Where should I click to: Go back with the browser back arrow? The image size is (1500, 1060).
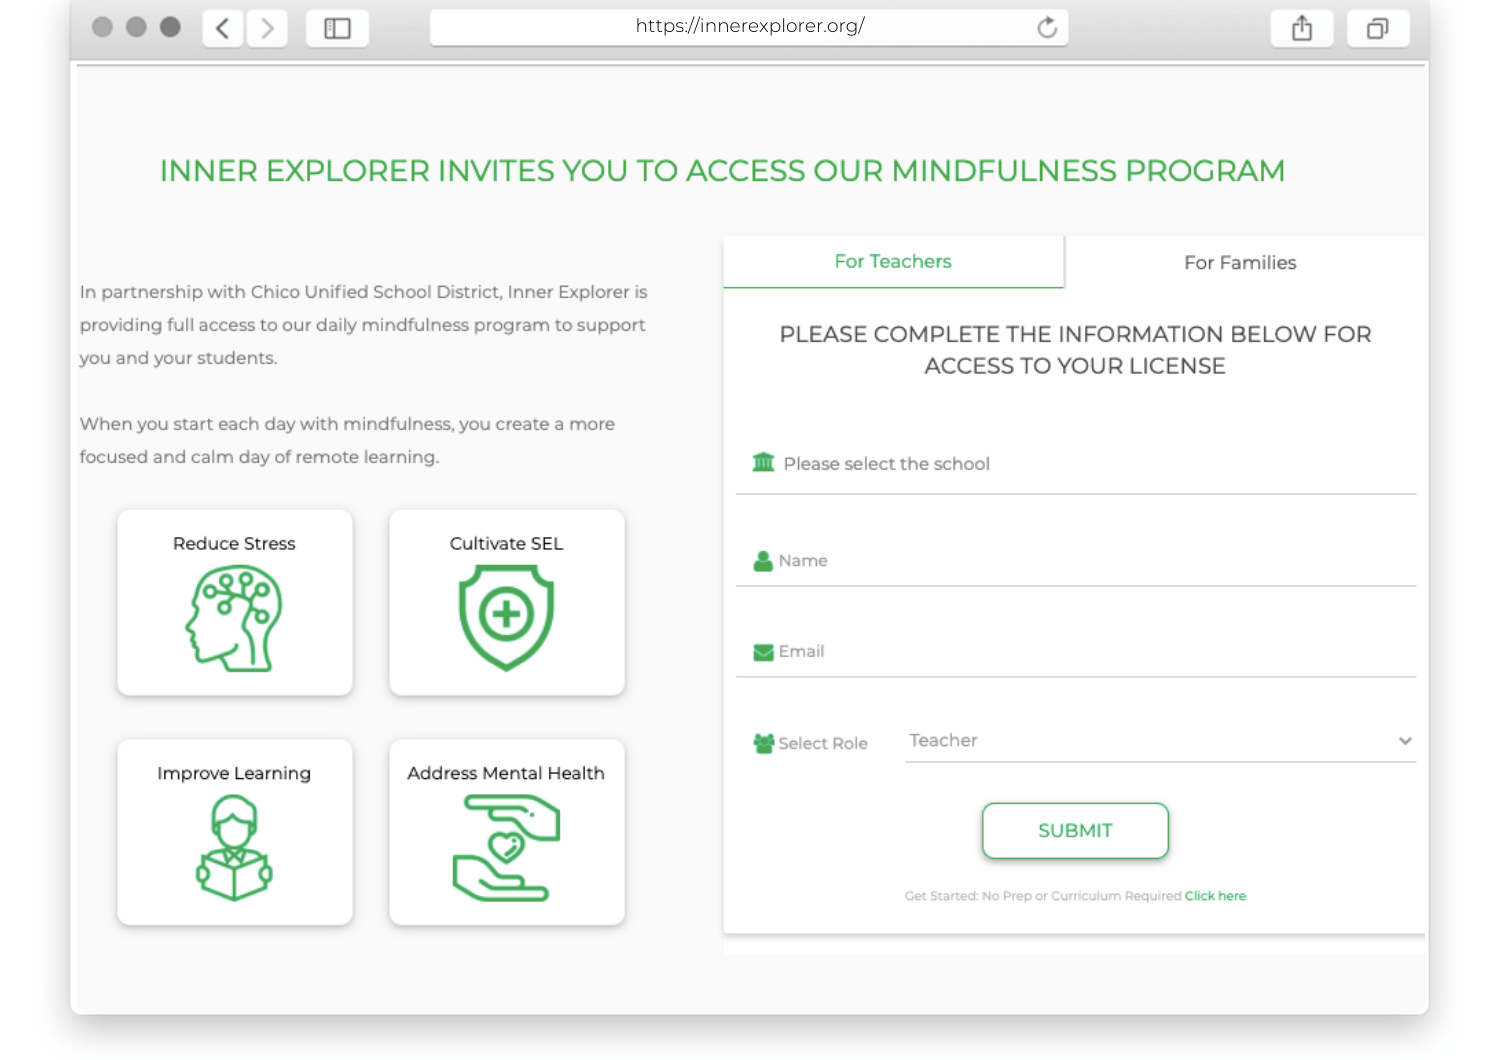tap(223, 28)
